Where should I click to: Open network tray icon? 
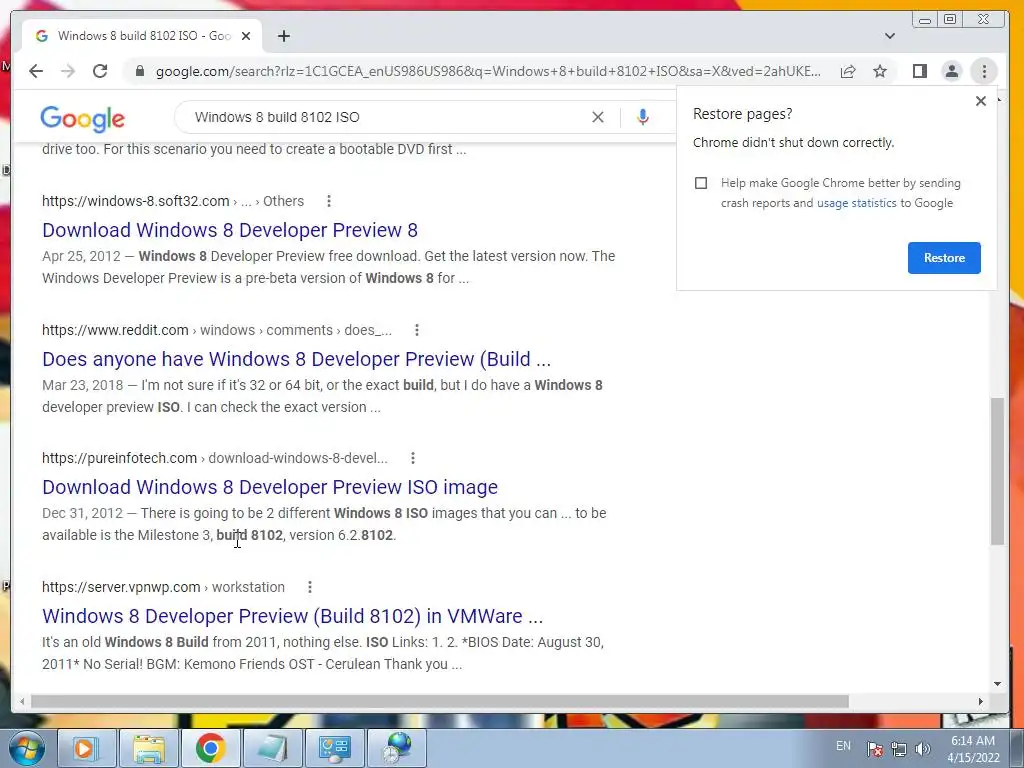pyautogui.click(x=899, y=749)
